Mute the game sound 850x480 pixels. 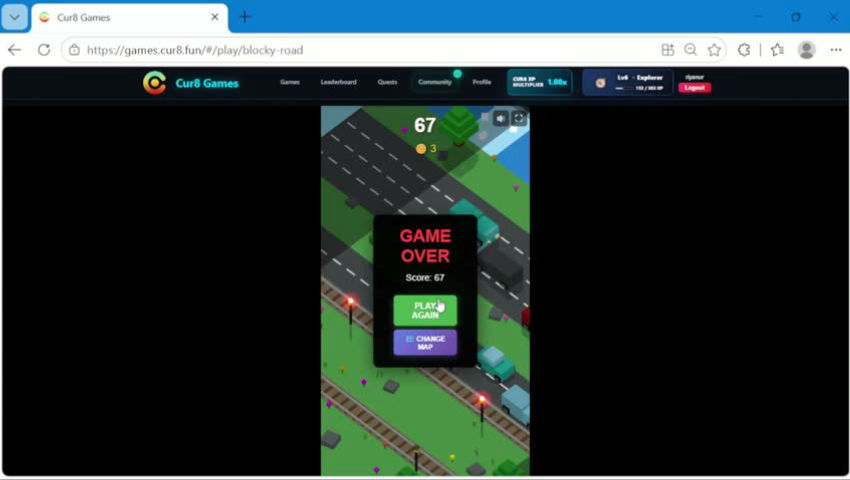[x=501, y=118]
